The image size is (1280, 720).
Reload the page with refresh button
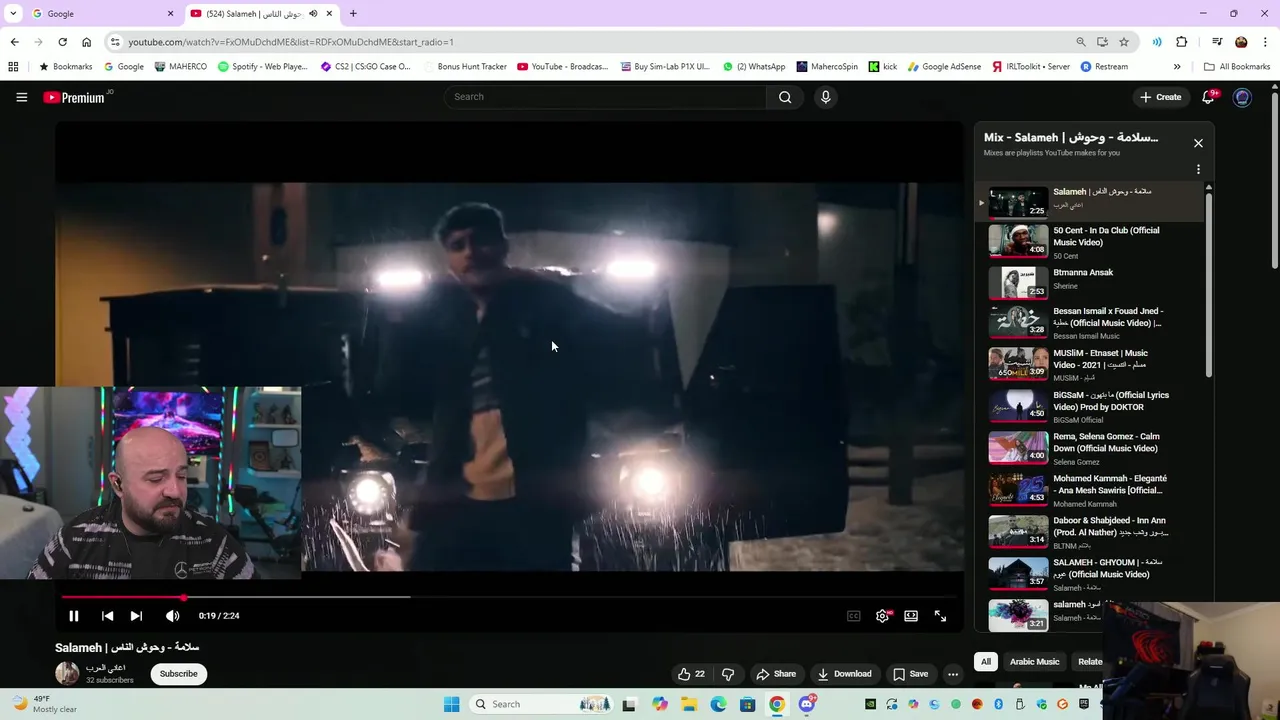point(62,42)
